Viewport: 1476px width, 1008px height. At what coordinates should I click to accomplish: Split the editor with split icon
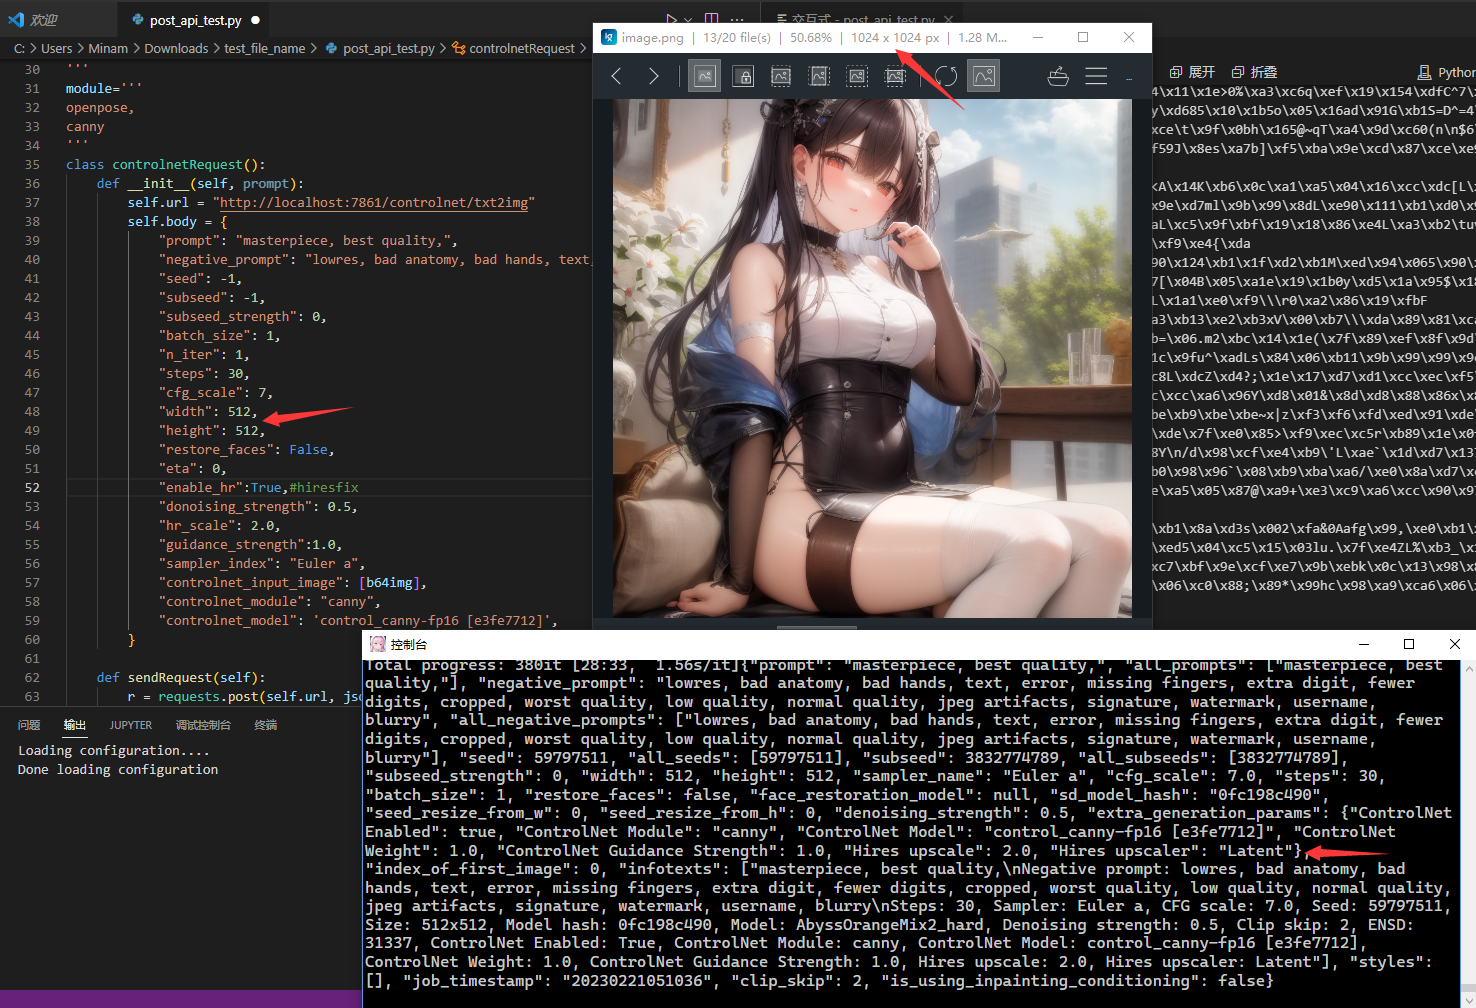711,19
